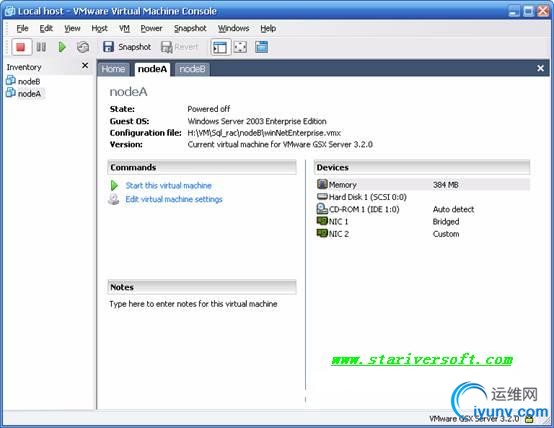The height and width of the screenshot is (428, 554).
Task: Click Edit virtual machine settings link
Action: [174, 199]
